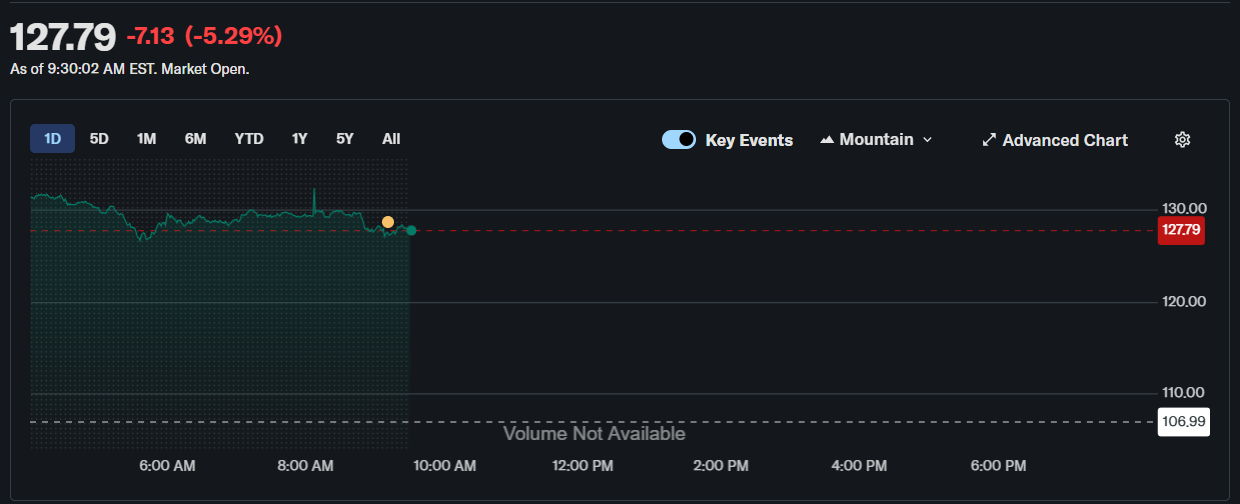Image resolution: width=1240 pixels, height=504 pixels.
Task: Click the (-5.29%) percent change
Action: click(233, 37)
